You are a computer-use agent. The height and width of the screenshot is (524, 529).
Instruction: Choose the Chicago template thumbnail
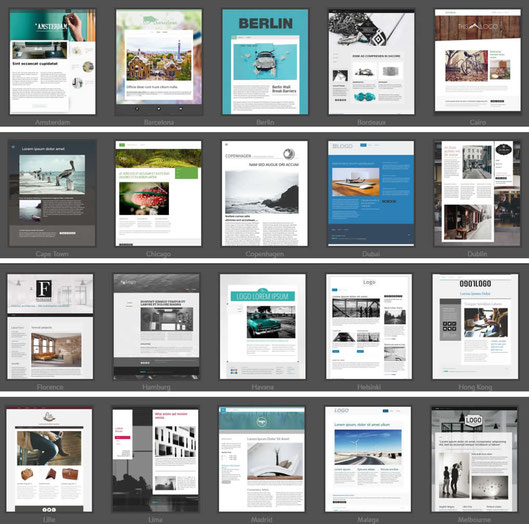[x=158, y=193]
